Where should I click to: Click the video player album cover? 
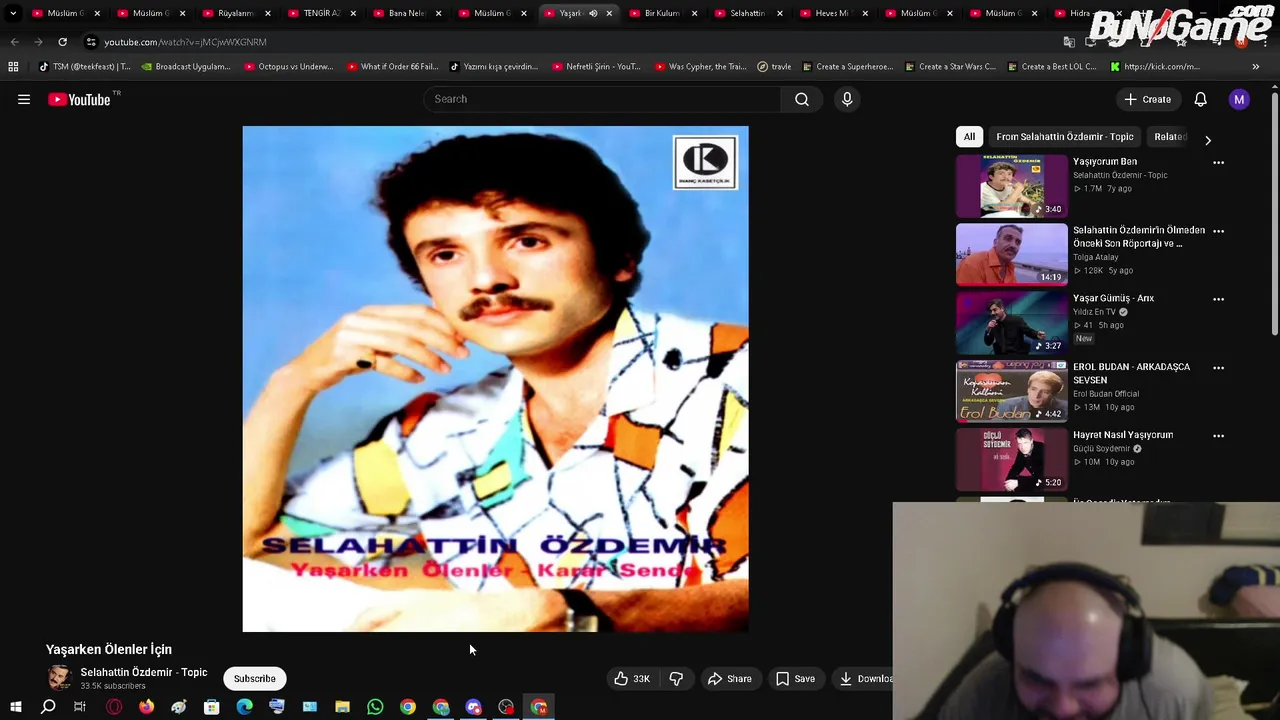[495, 379]
